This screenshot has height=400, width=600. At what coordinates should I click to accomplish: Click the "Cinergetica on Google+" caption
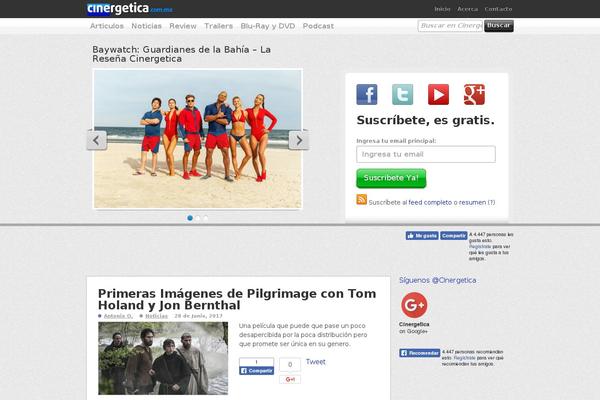[414, 328]
